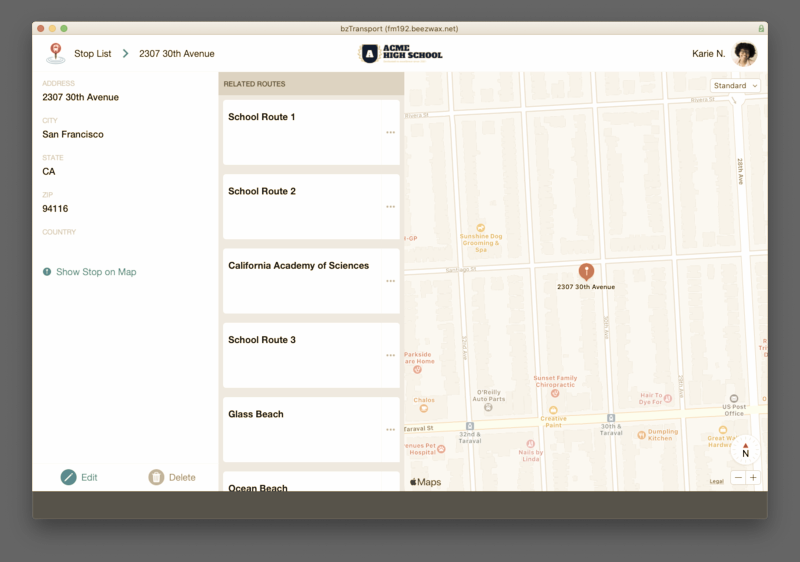
Task: Click the Edit pencil icon
Action: (x=69, y=477)
